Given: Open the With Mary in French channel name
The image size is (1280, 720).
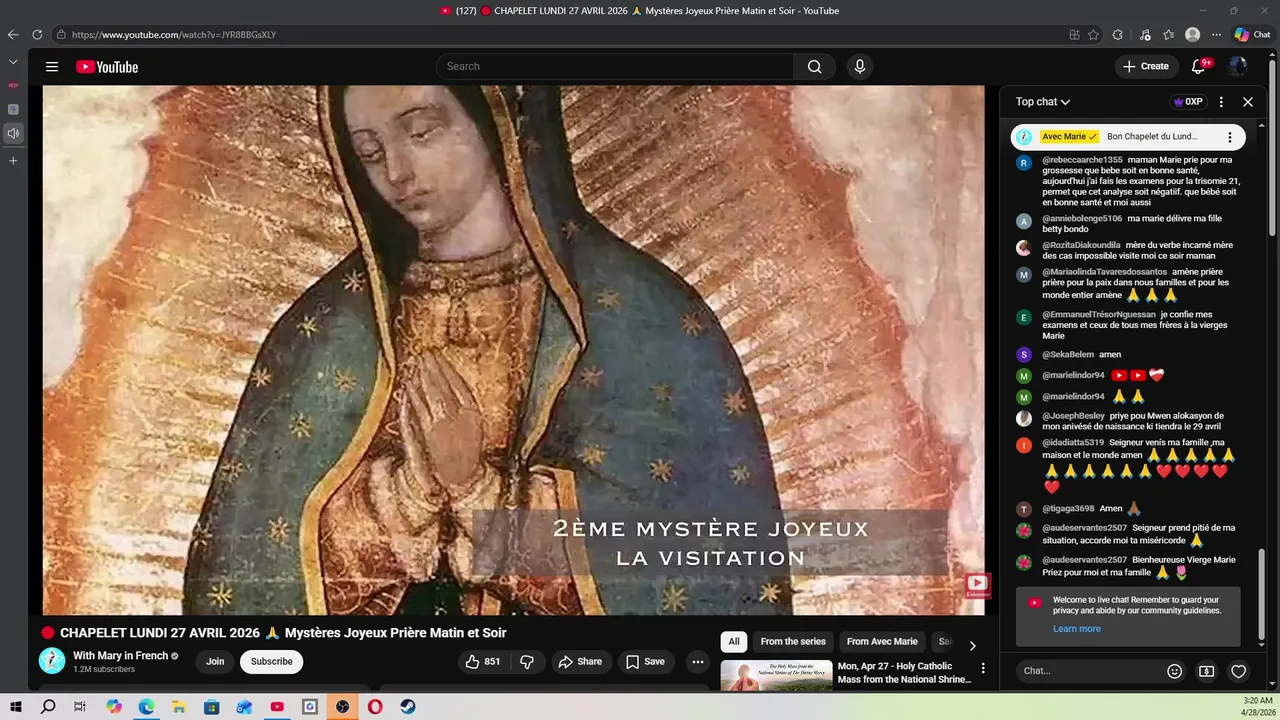Looking at the screenshot, I should pyautogui.click(x=120, y=656).
